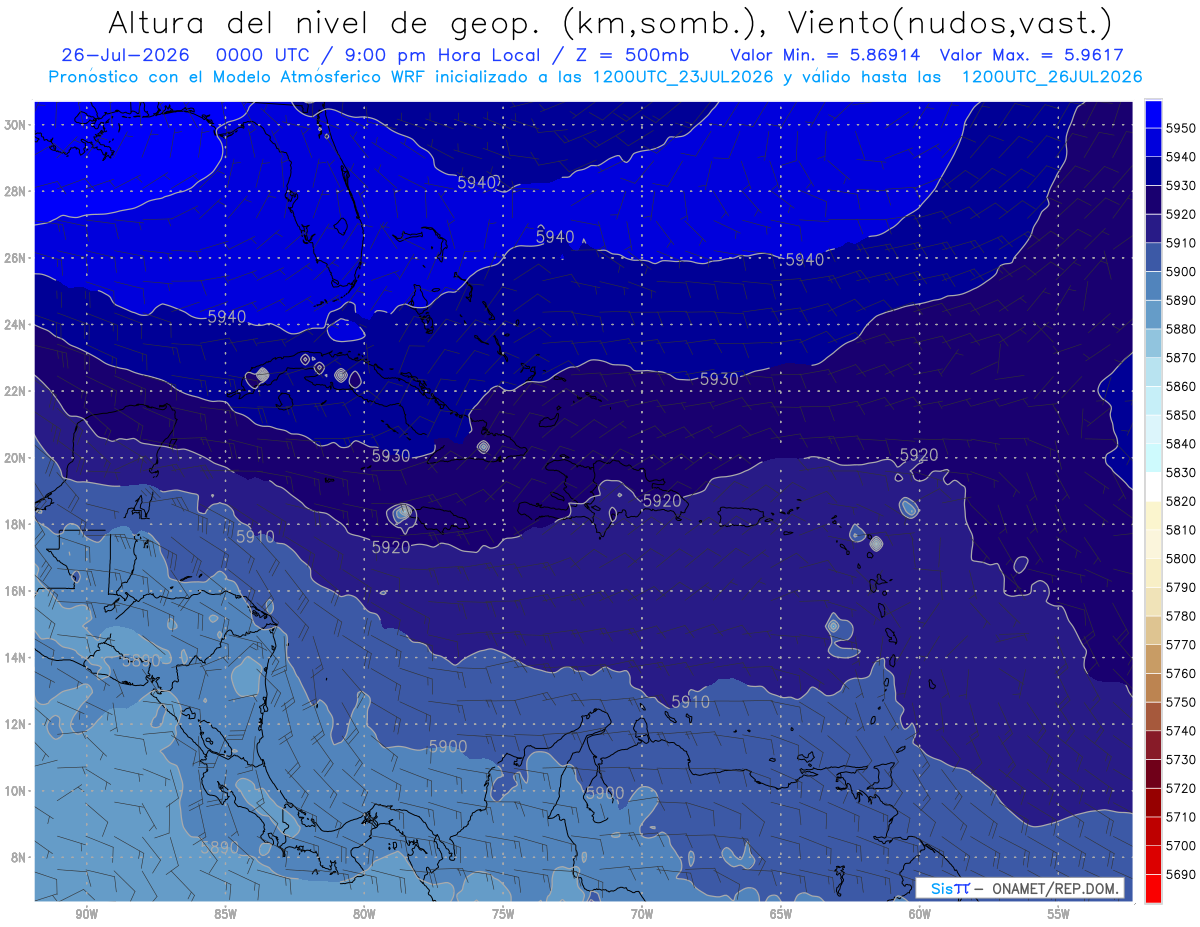Viewport: 1200px width, 927px height.
Task: Click color bar legend value 5730
Action: [x=1181, y=759]
